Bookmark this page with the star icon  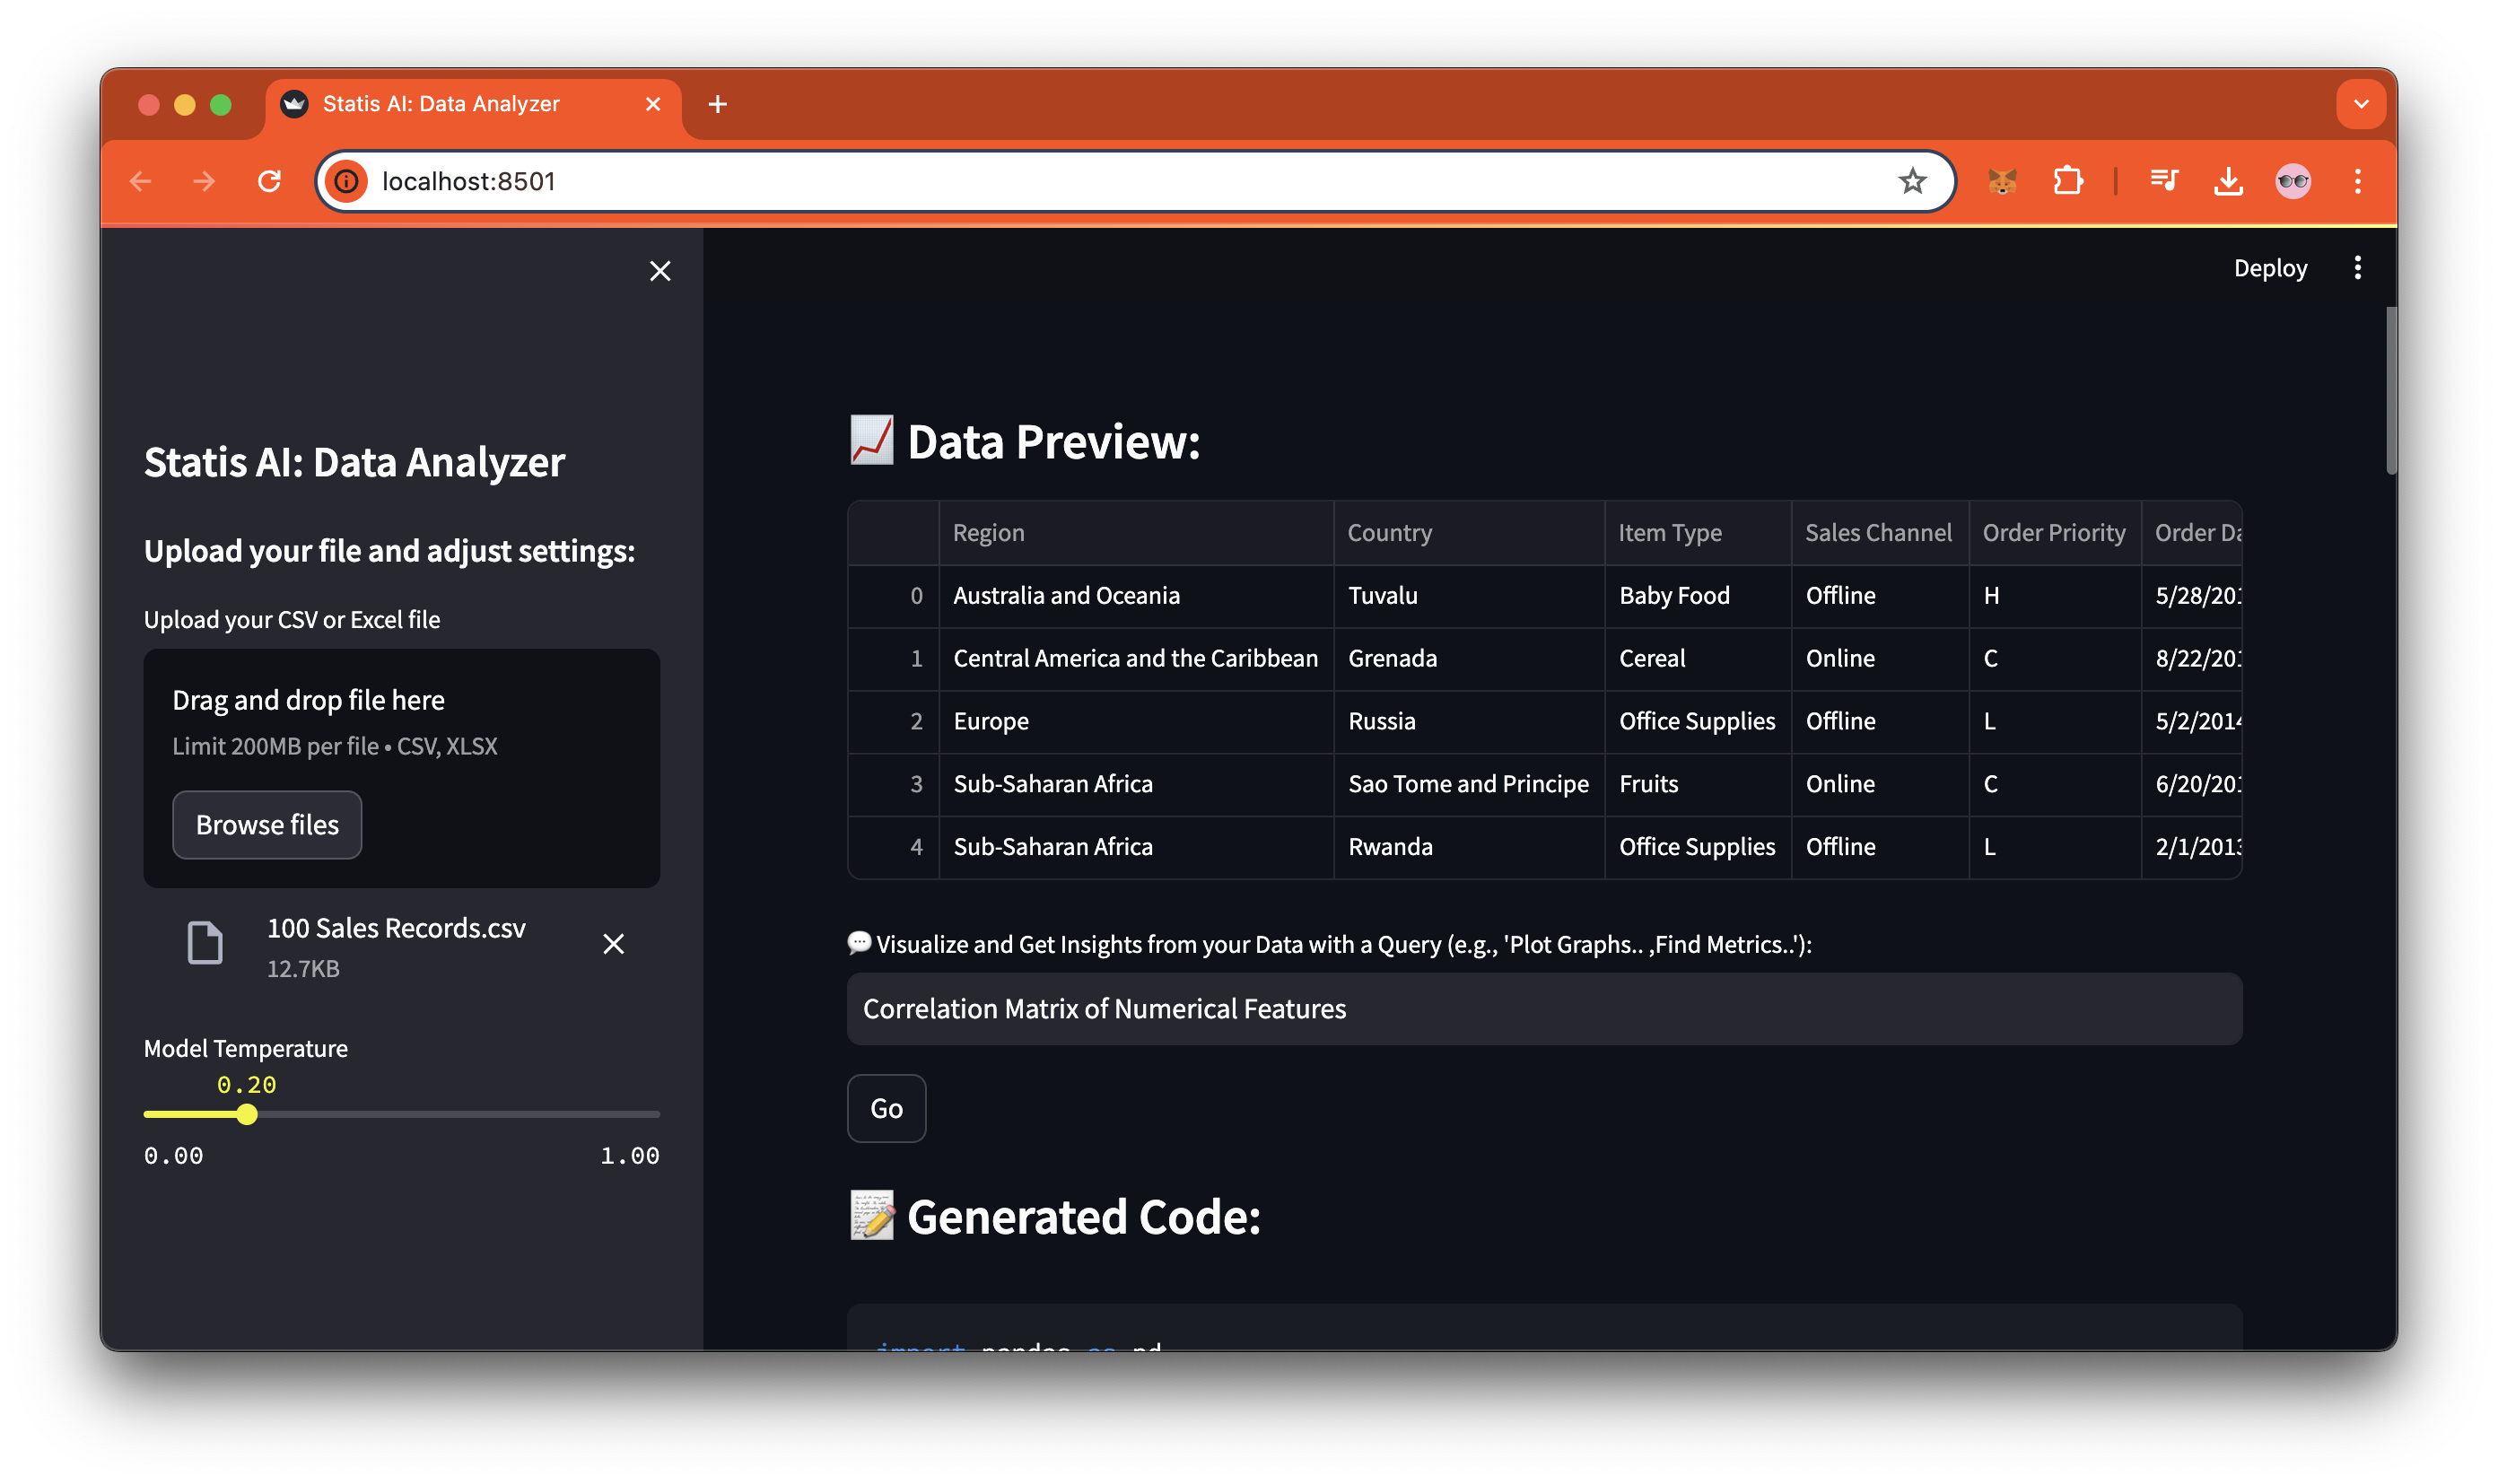tap(1912, 181)
